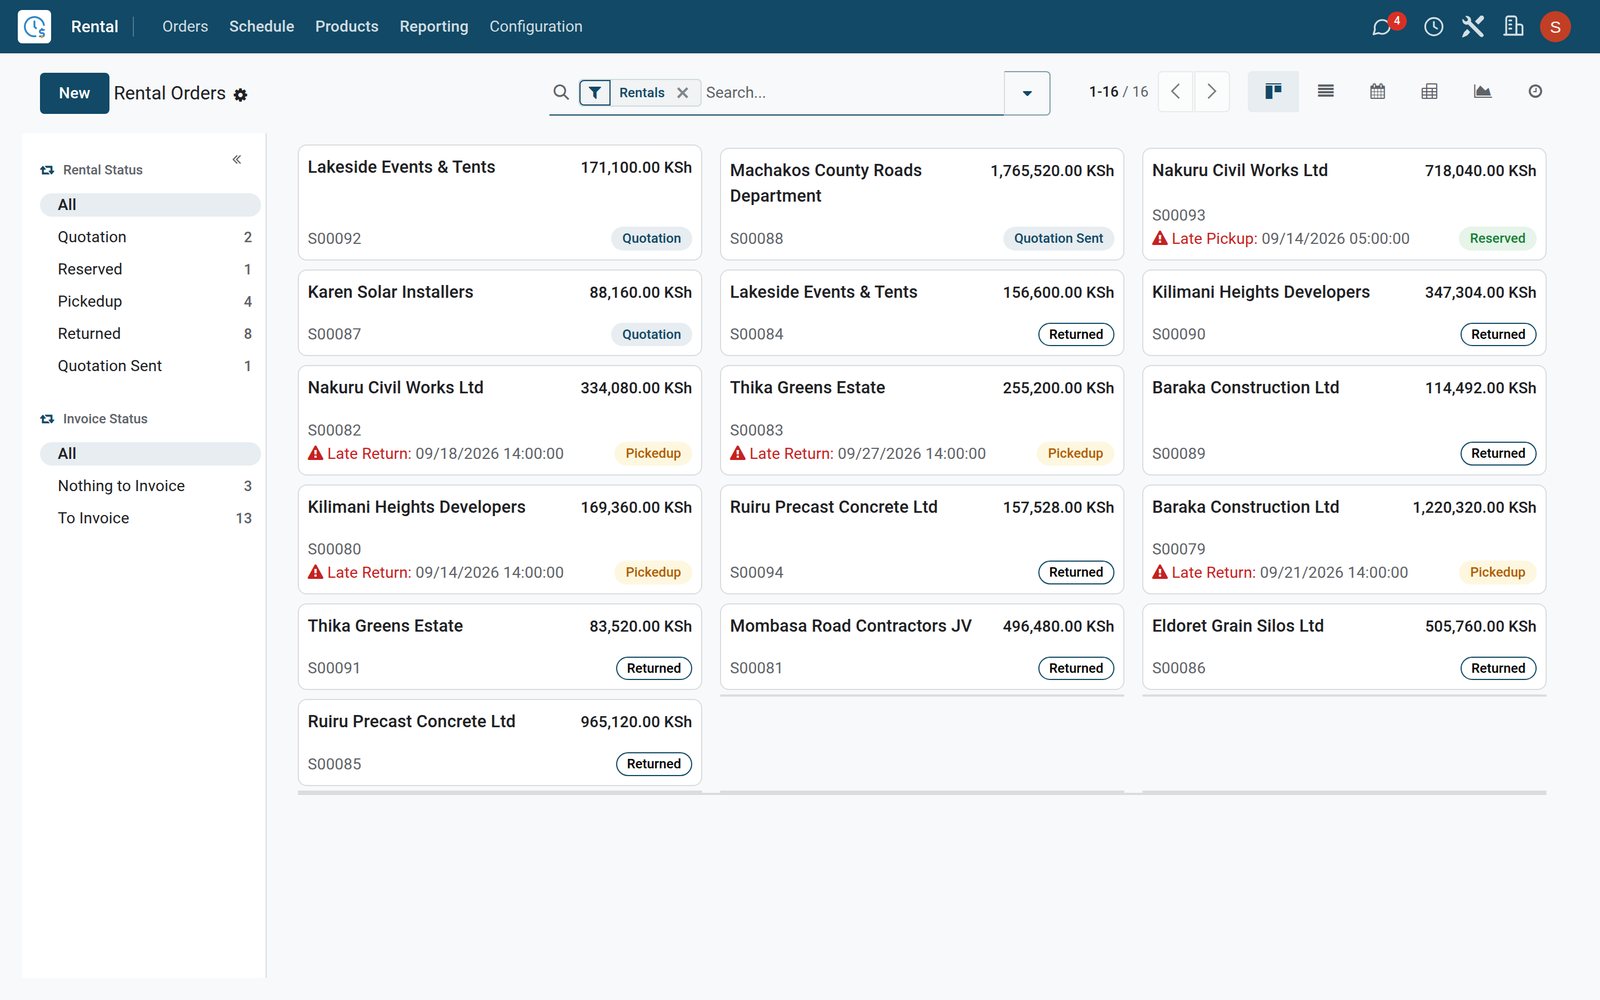Switch to Graph view
Screen dimensions: 1600x1000
click(1482, 92)
